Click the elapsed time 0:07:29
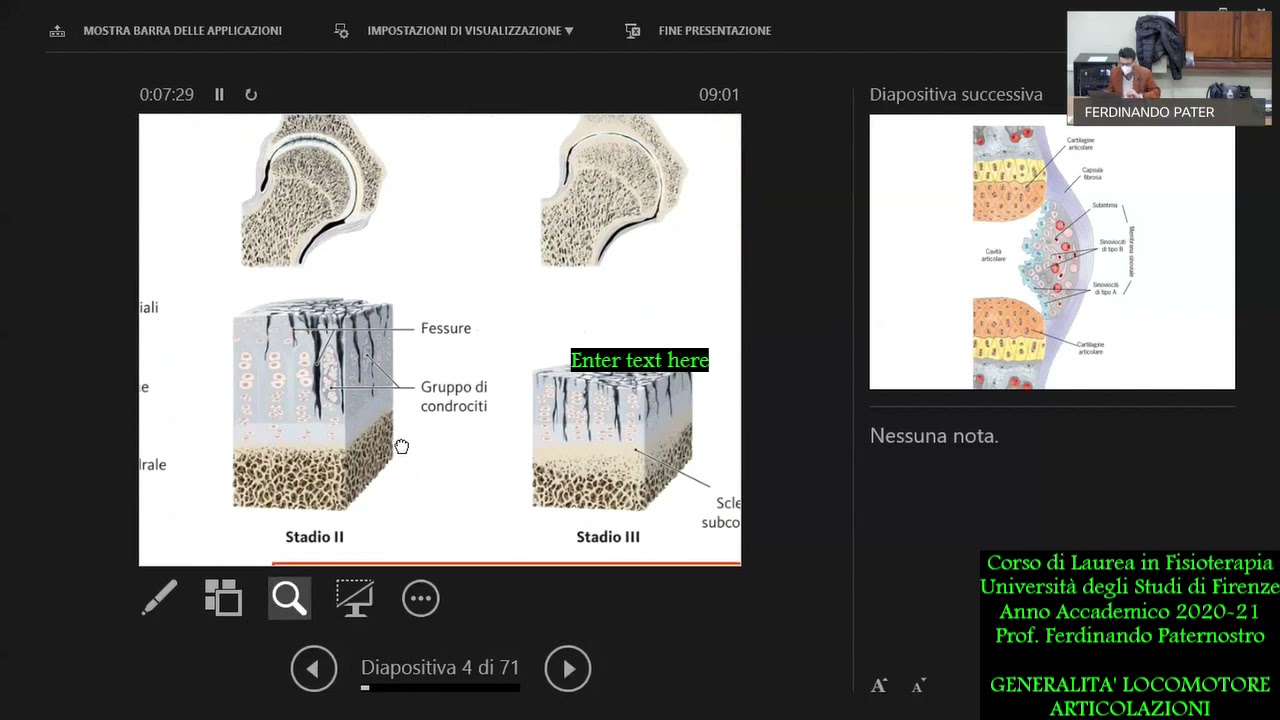 (166, 94)
